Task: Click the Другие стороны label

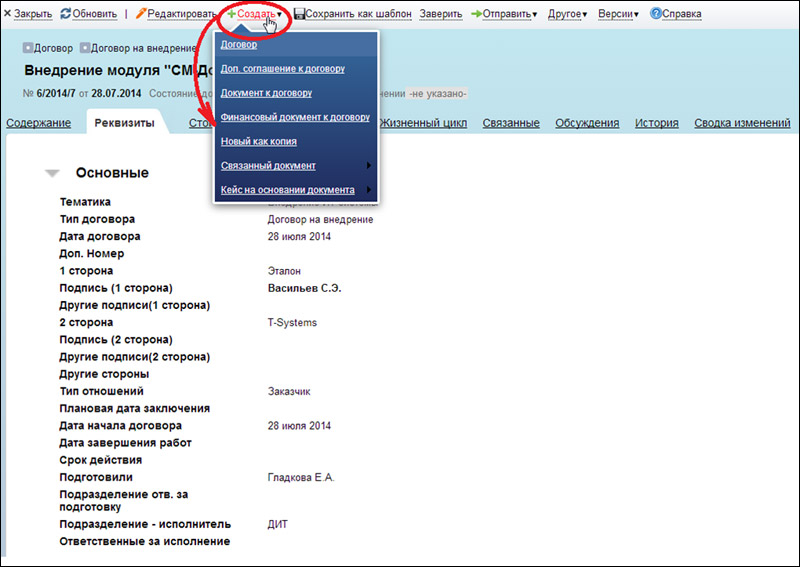Action: (104, 374)
